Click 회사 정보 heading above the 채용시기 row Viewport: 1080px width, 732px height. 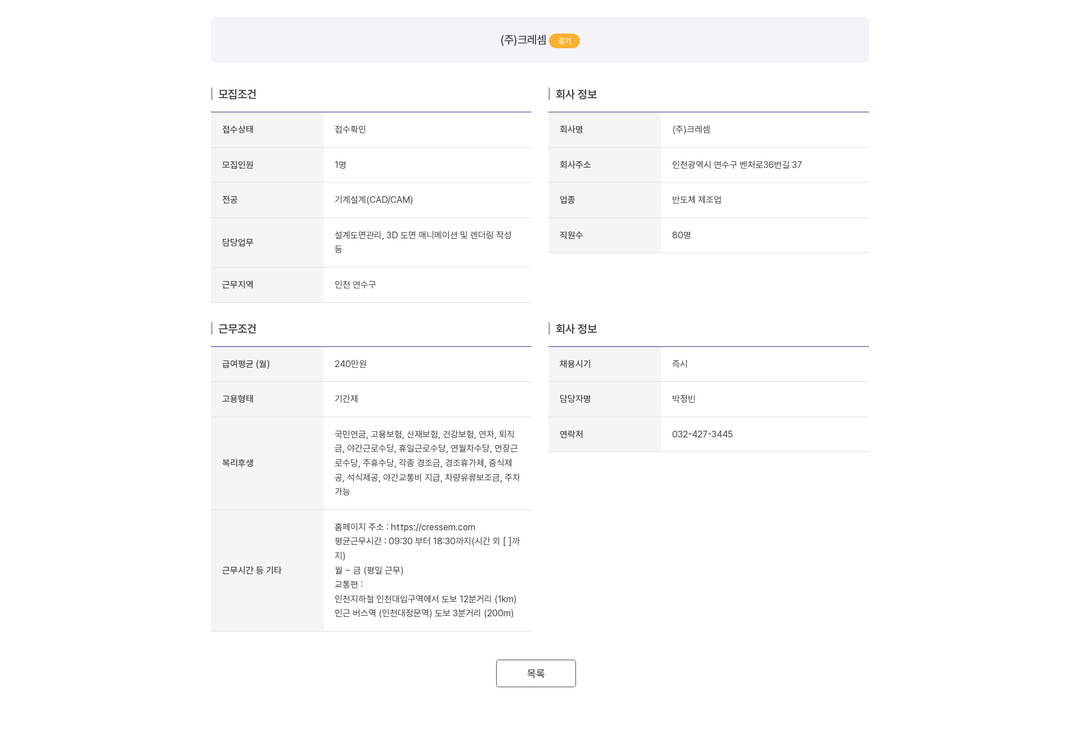[x=576, y=329]
